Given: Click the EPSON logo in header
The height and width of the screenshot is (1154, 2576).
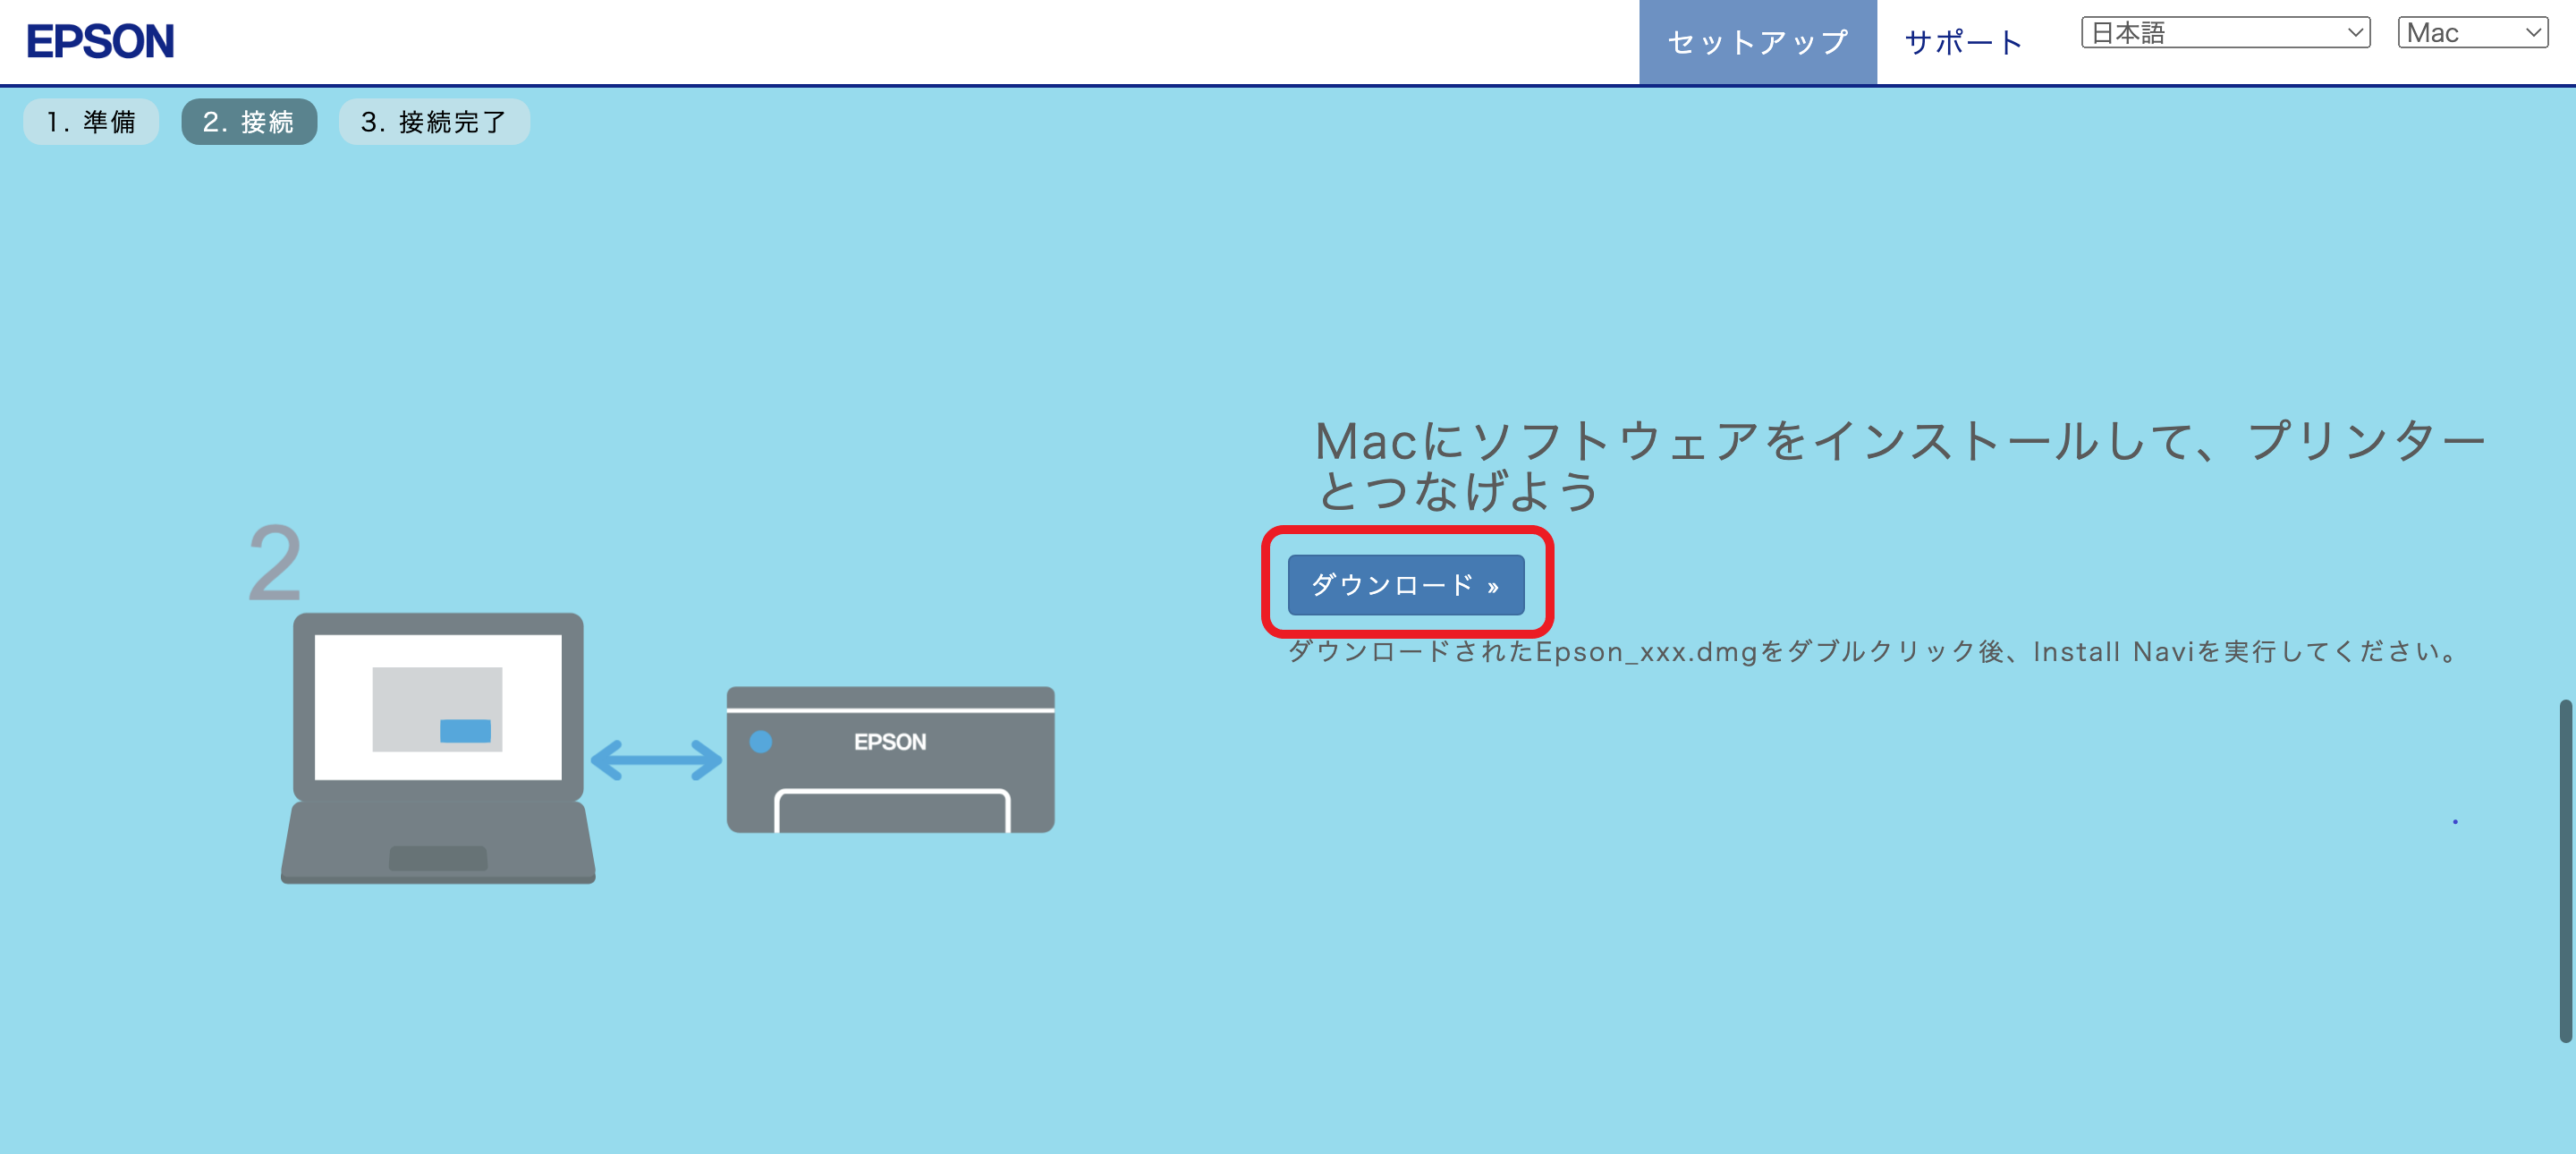Looking at the screenshot, I should click(x=100, y=42).
